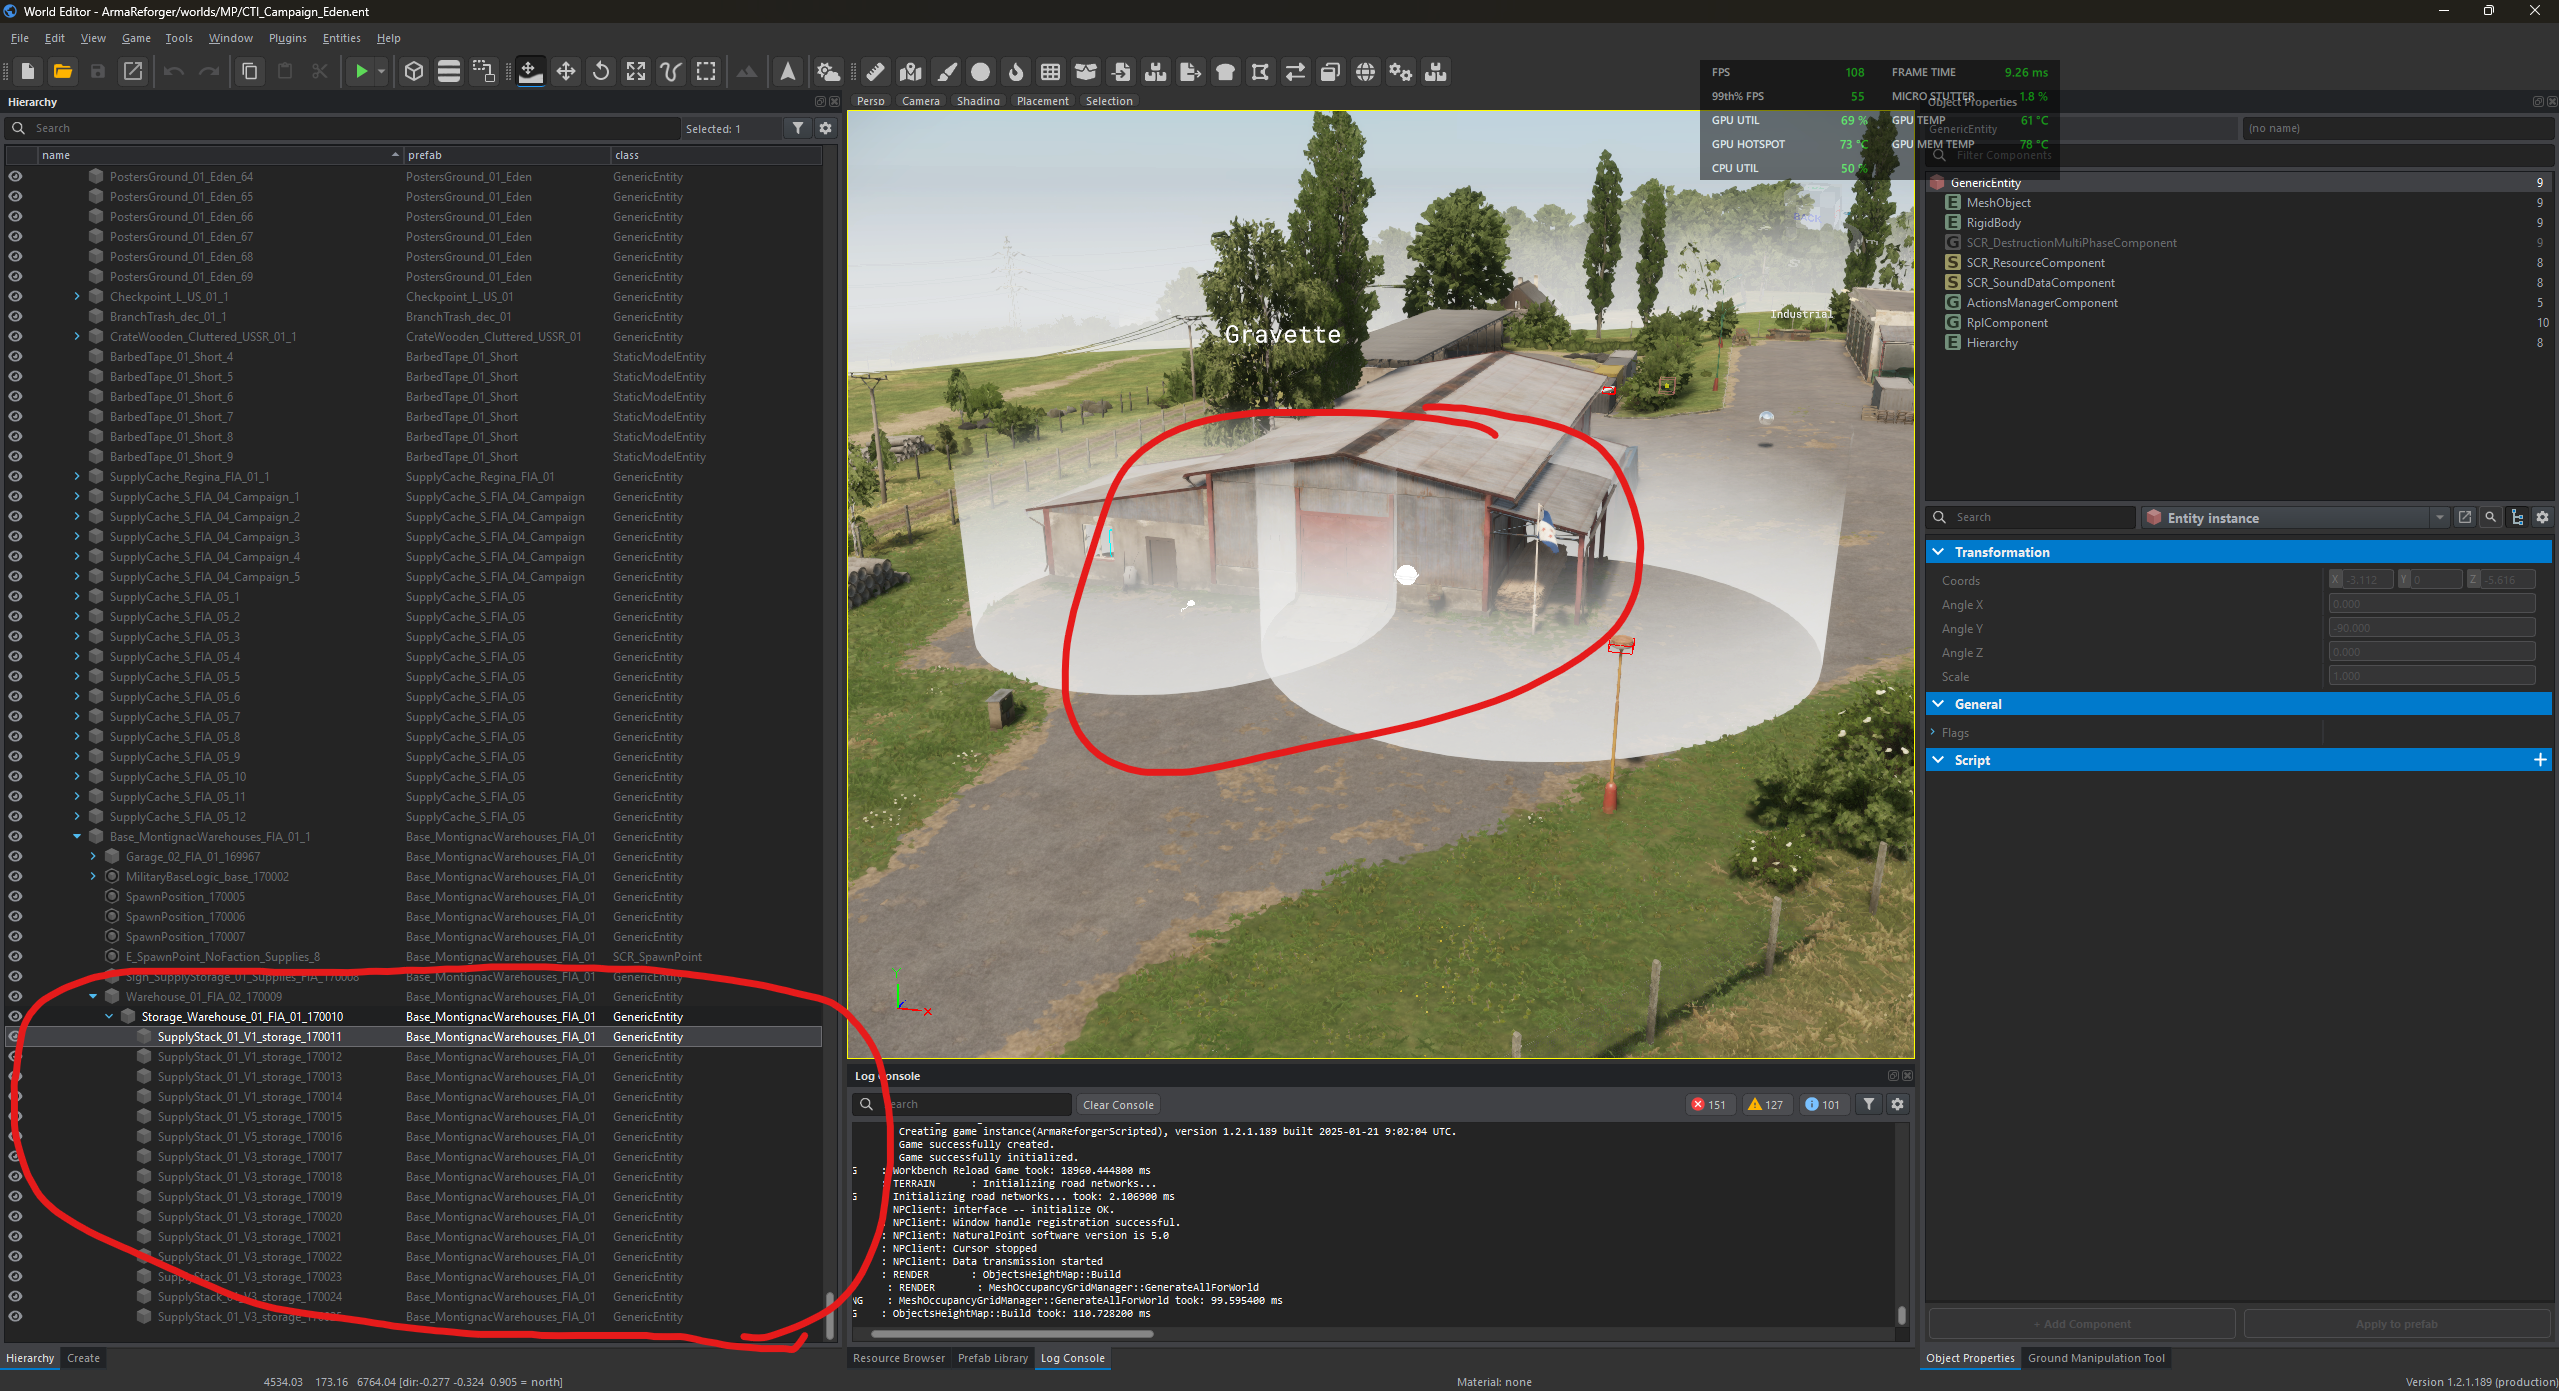
Task: Click the Clear Console button
Action: click(x=1118, y=1104)
